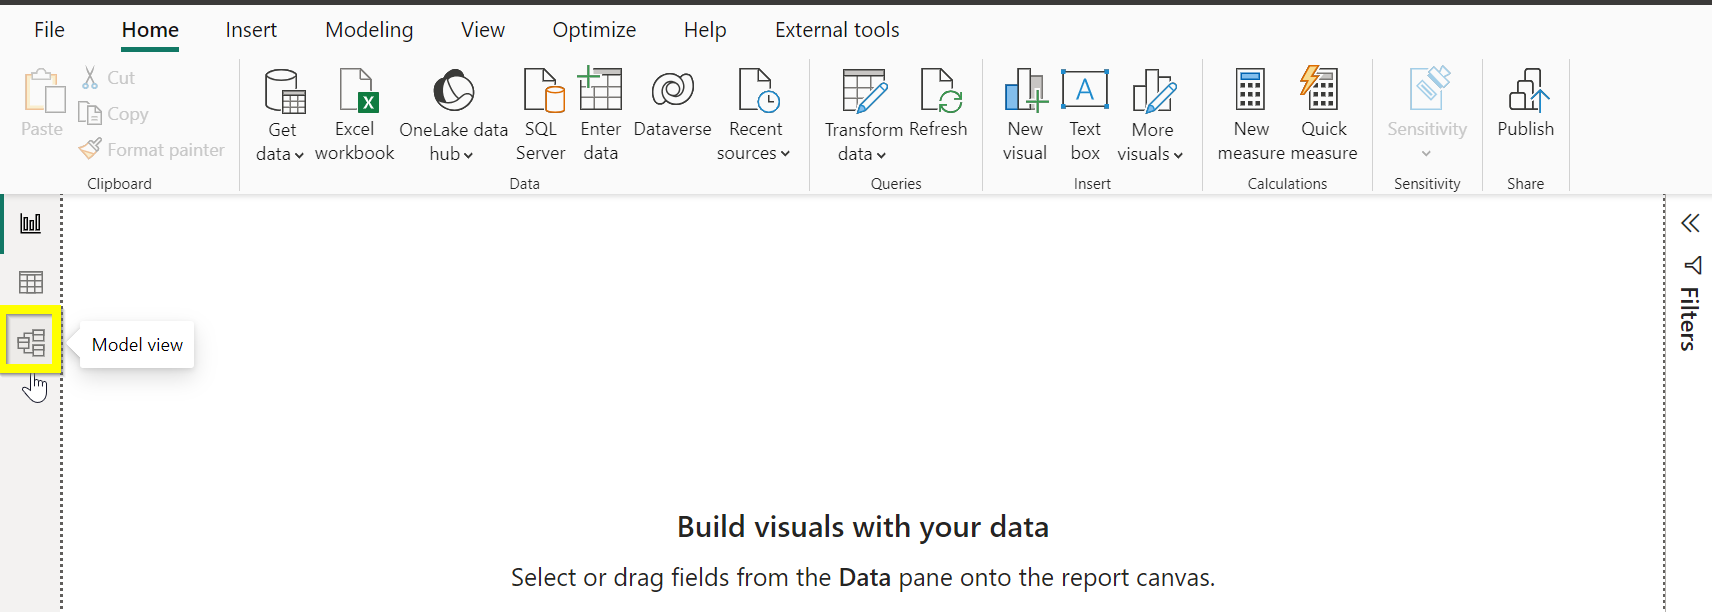Screen dimensions: 1712x612
Task: Expand Transform data dropdown arrow
Action: tap(881, 155)
